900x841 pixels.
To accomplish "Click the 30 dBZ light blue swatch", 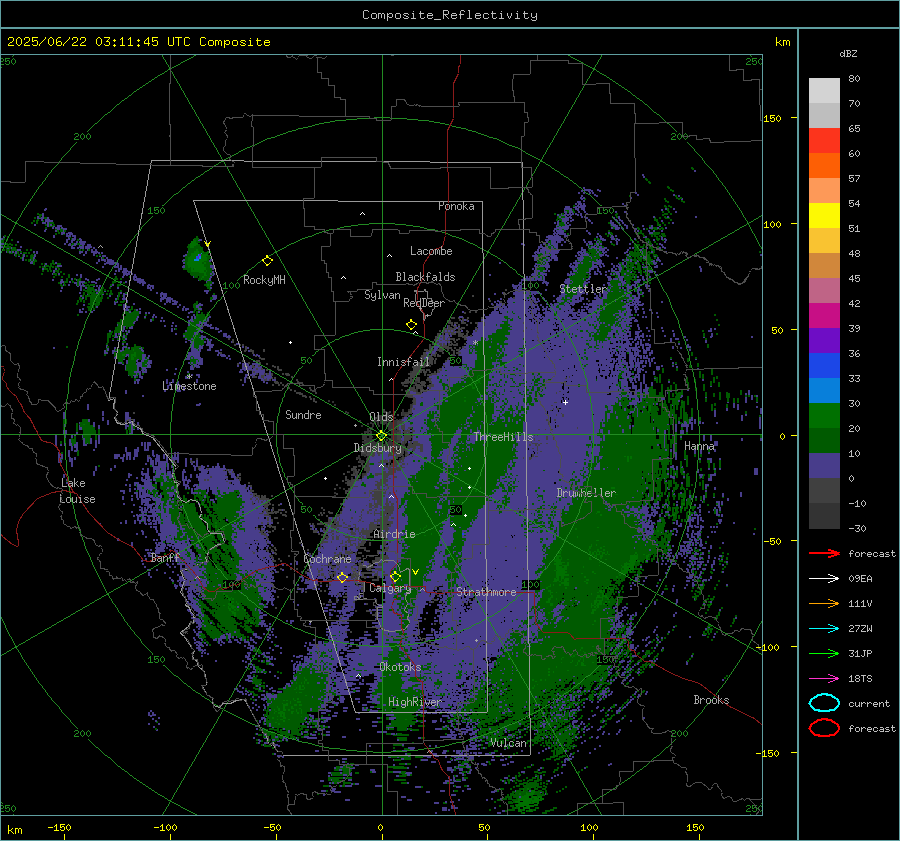I will click(824, 390).
